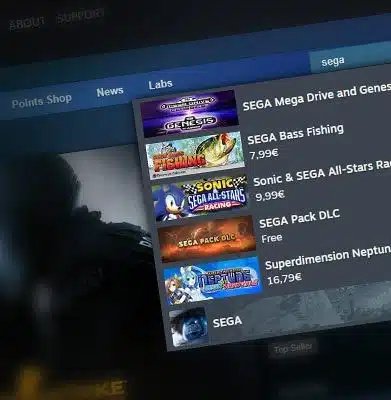Open Sonic & SEGA All-Stars Racing thumbnail
This screenshot has width=391, height=400.
point(200,198)
